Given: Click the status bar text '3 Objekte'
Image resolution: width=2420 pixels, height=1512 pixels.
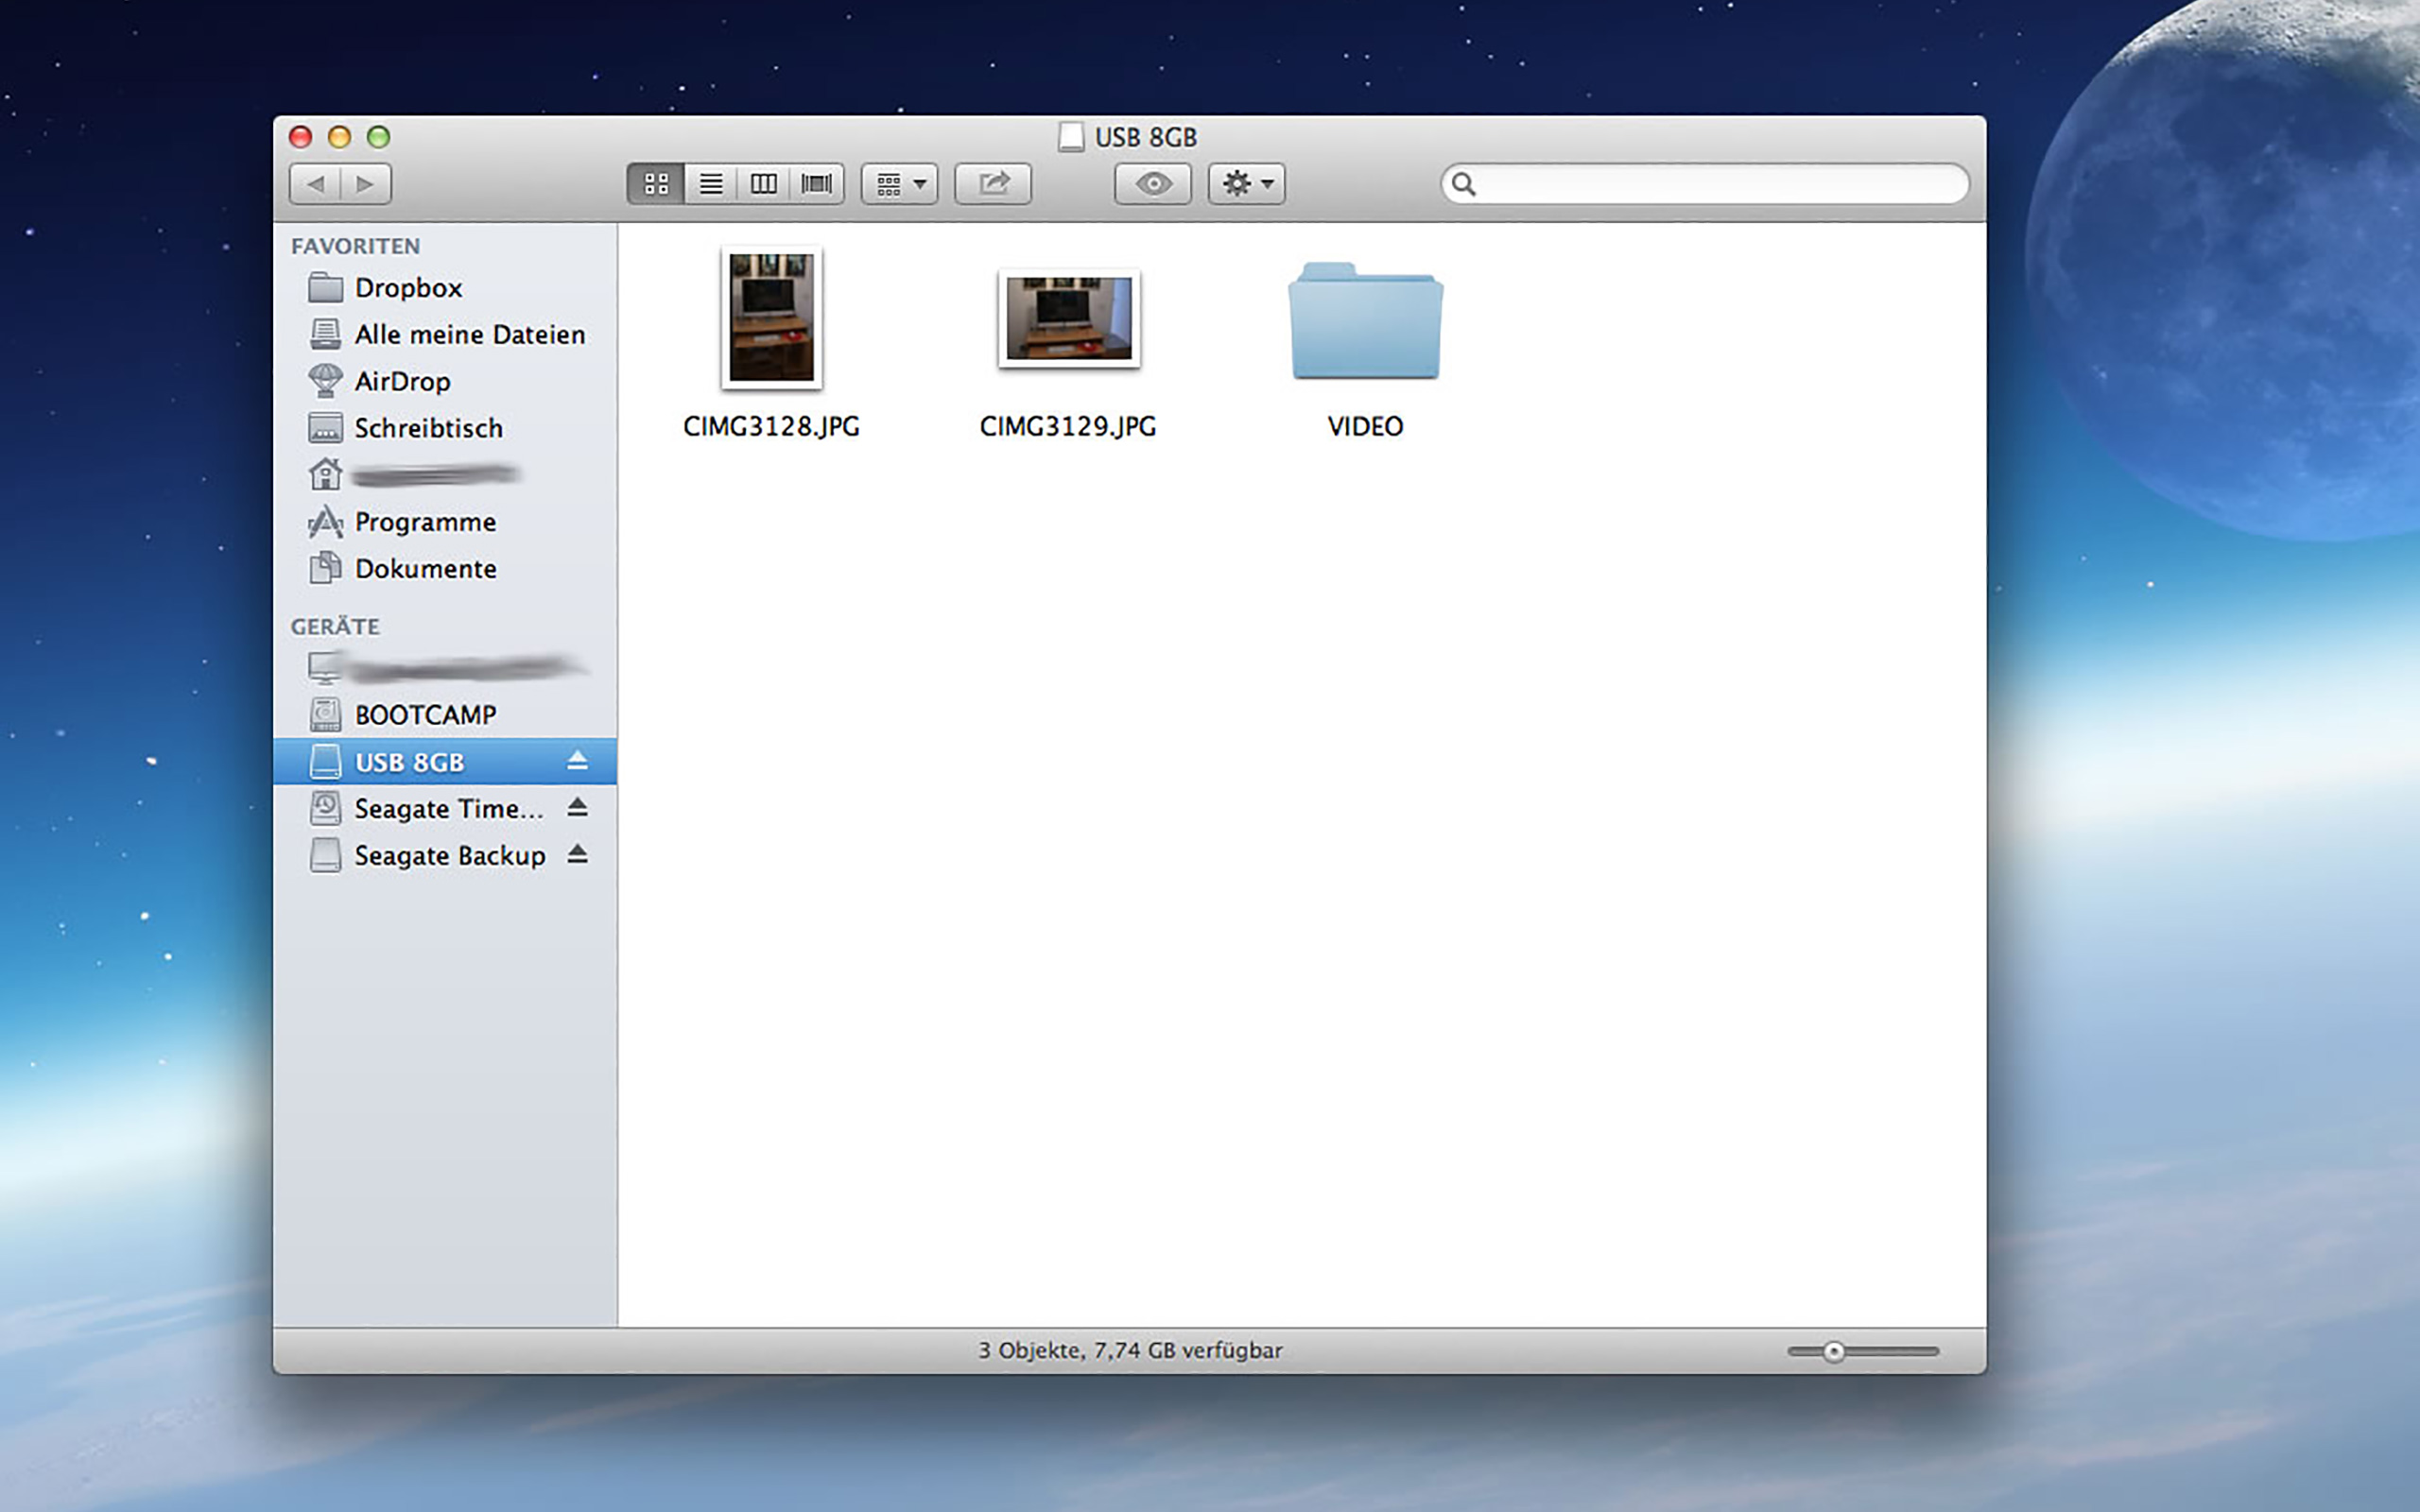Looking at the screenshot, I should [1030, 1351].
